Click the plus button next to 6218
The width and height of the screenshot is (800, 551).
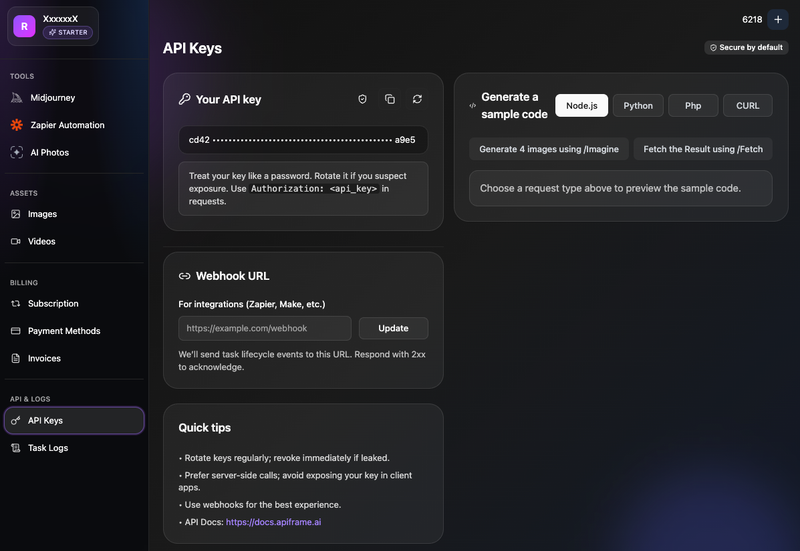click(778, 19)
